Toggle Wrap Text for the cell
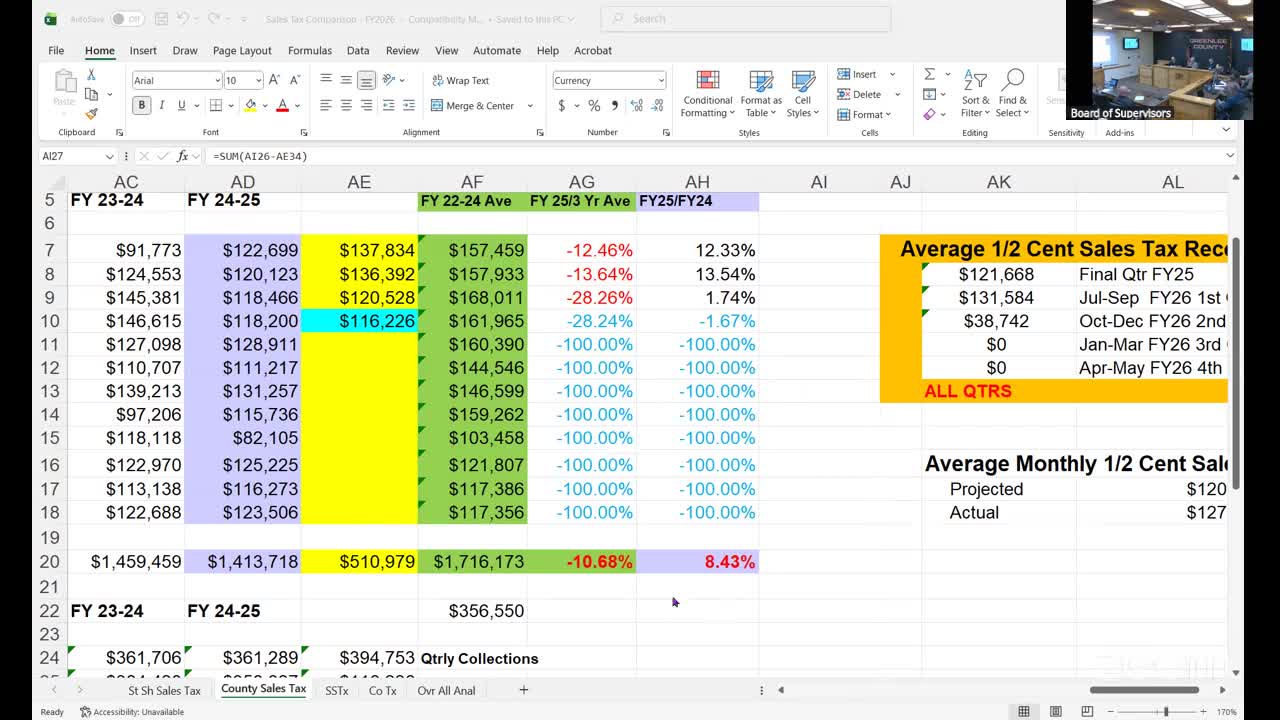 click(x=460, y=80)
